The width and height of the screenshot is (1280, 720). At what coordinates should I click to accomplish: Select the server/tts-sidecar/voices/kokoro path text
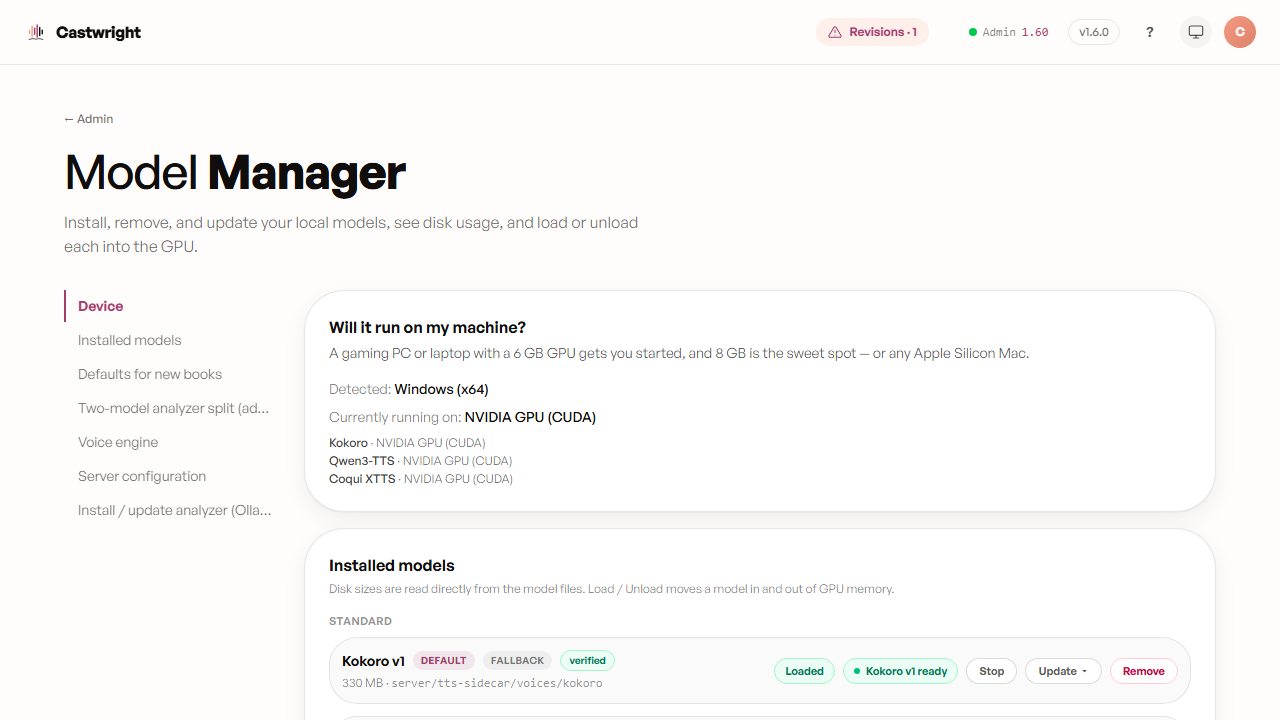(x=497, y=684)
